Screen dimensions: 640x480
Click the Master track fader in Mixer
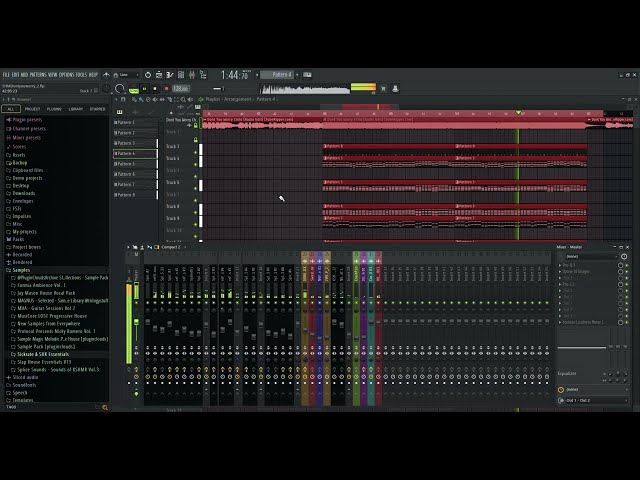coord(136,322)
